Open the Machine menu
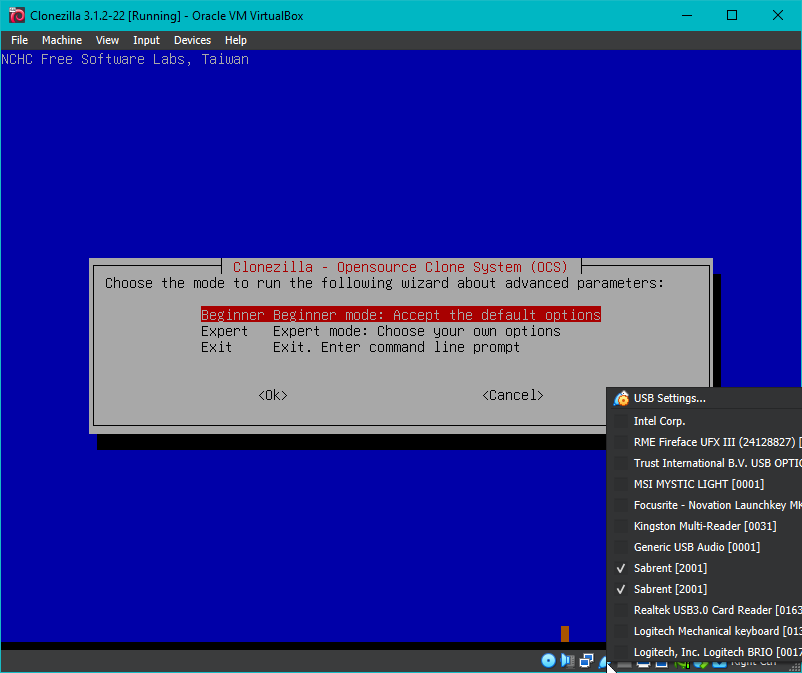The width and height of the screenshot is (802, 673). point(62,40)
